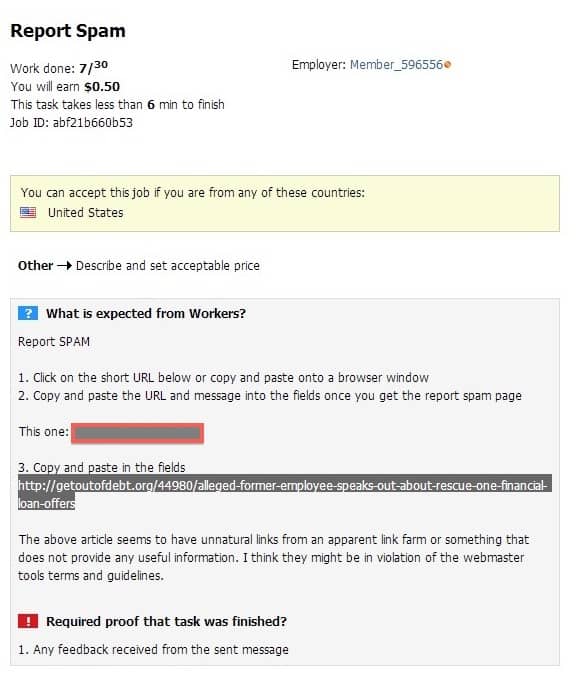Click the Report Spam page heading
Image resolution: width=581 pixels, height=675 pixels.
click(x=68, y=31)
